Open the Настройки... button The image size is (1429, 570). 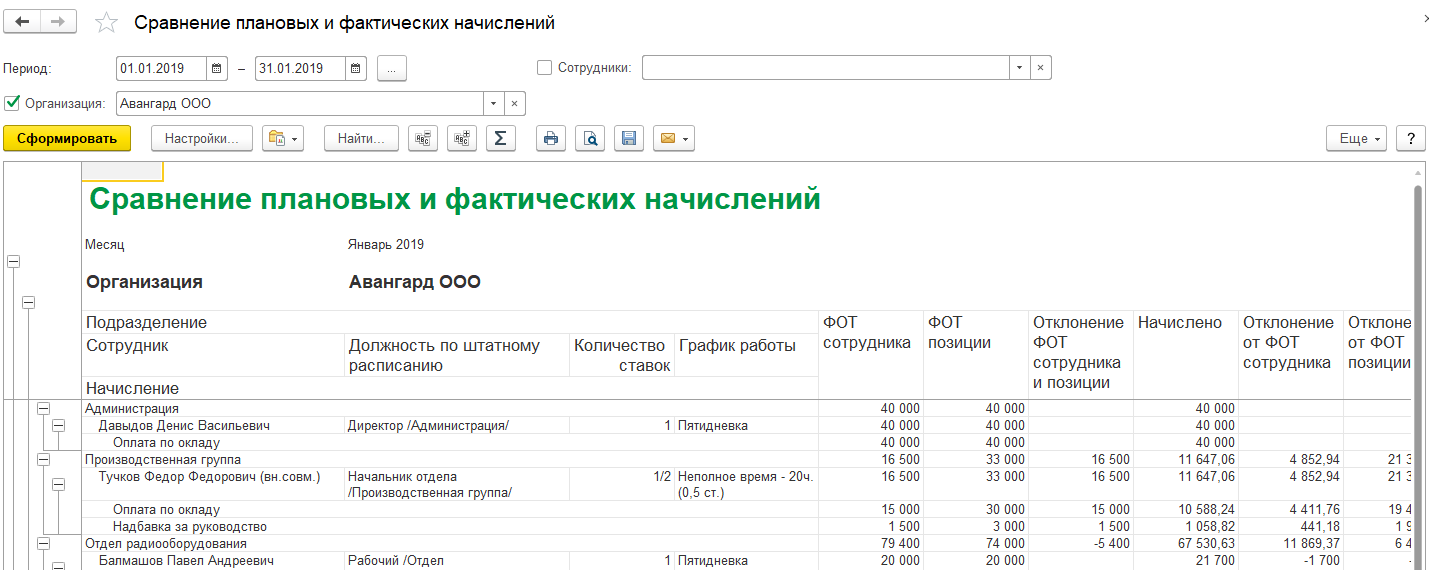click(x=202, y=139)
